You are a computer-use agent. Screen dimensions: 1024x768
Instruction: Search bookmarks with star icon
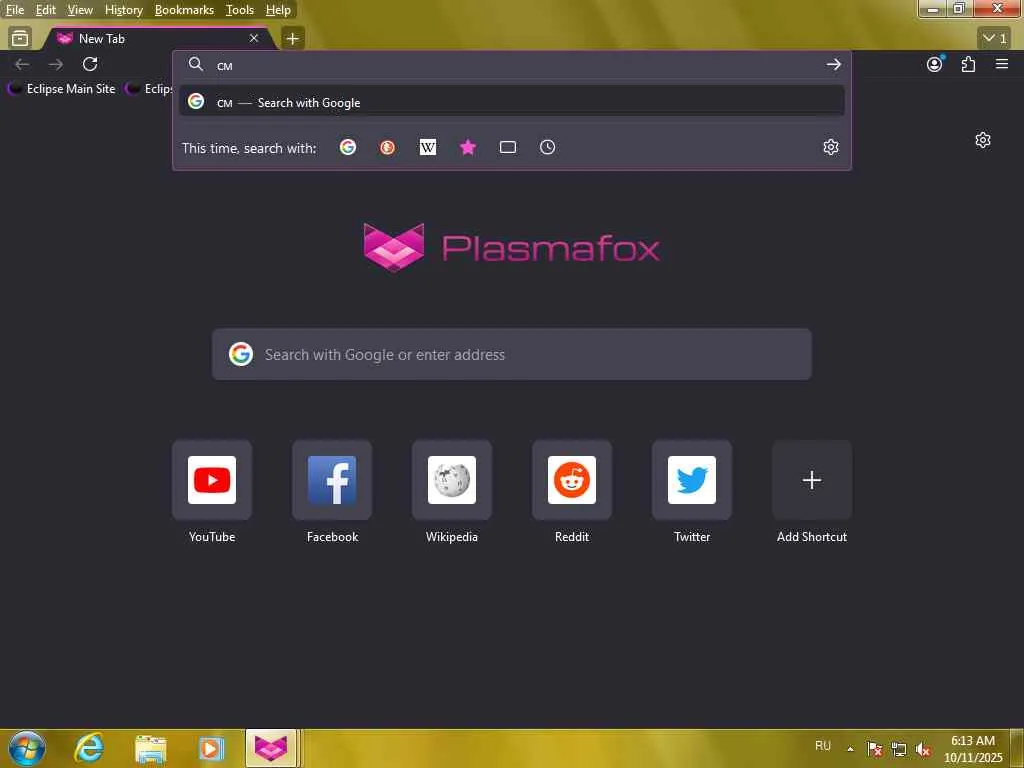(468, 148)
